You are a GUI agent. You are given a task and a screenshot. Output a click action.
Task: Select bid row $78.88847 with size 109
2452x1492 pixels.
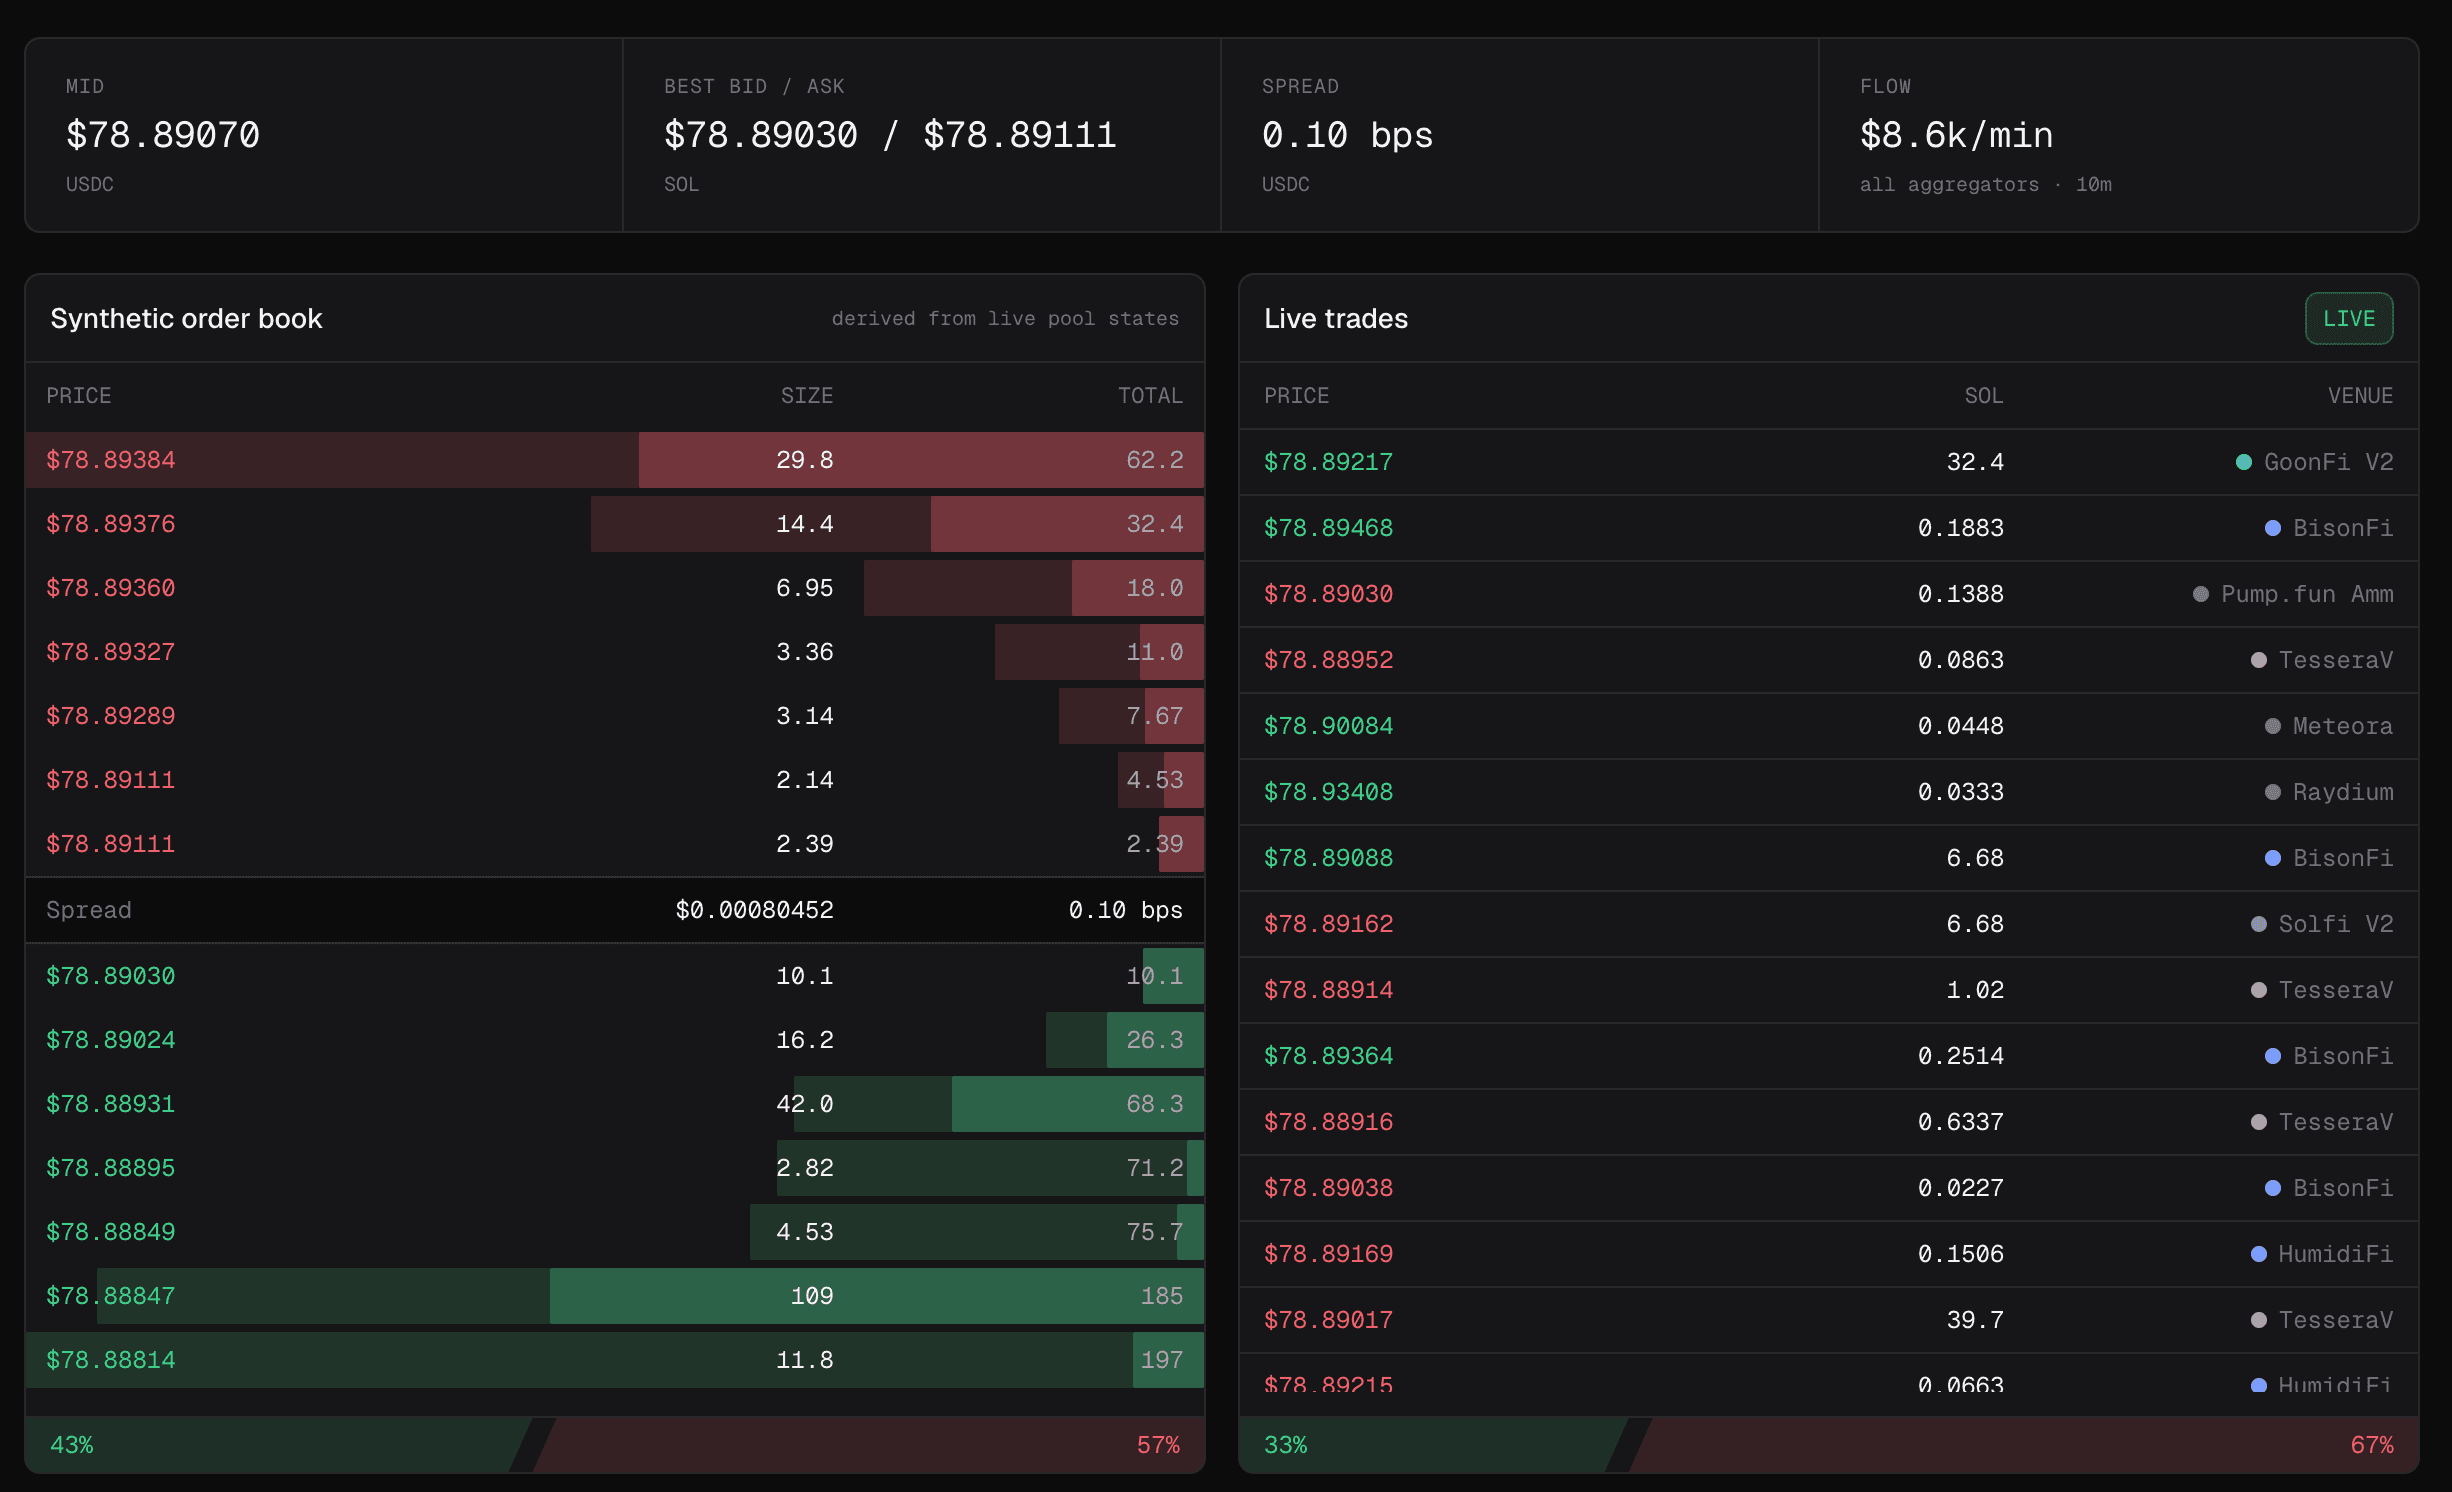point(615,1296)
